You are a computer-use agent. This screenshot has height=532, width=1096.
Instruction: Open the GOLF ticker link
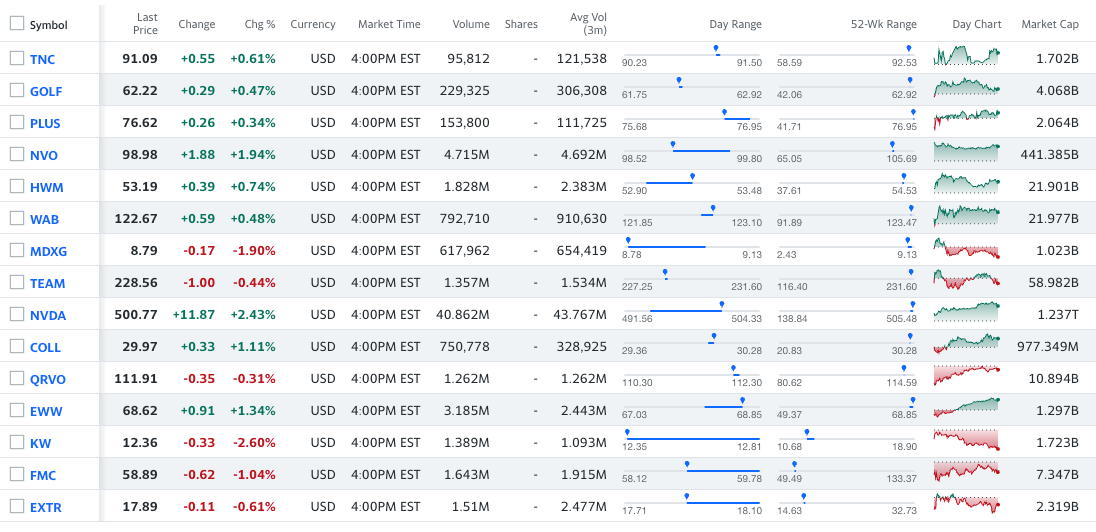[x=45, y=92]
